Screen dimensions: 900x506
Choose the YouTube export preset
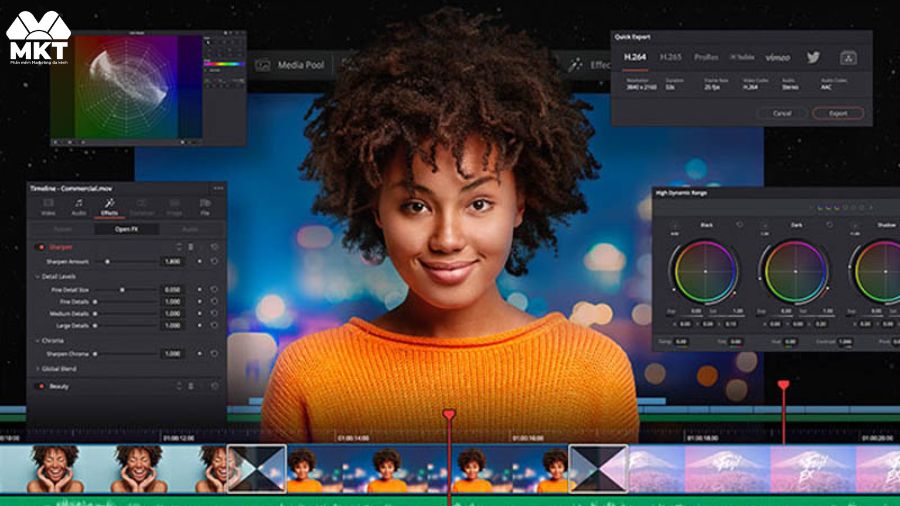(742, 57)
